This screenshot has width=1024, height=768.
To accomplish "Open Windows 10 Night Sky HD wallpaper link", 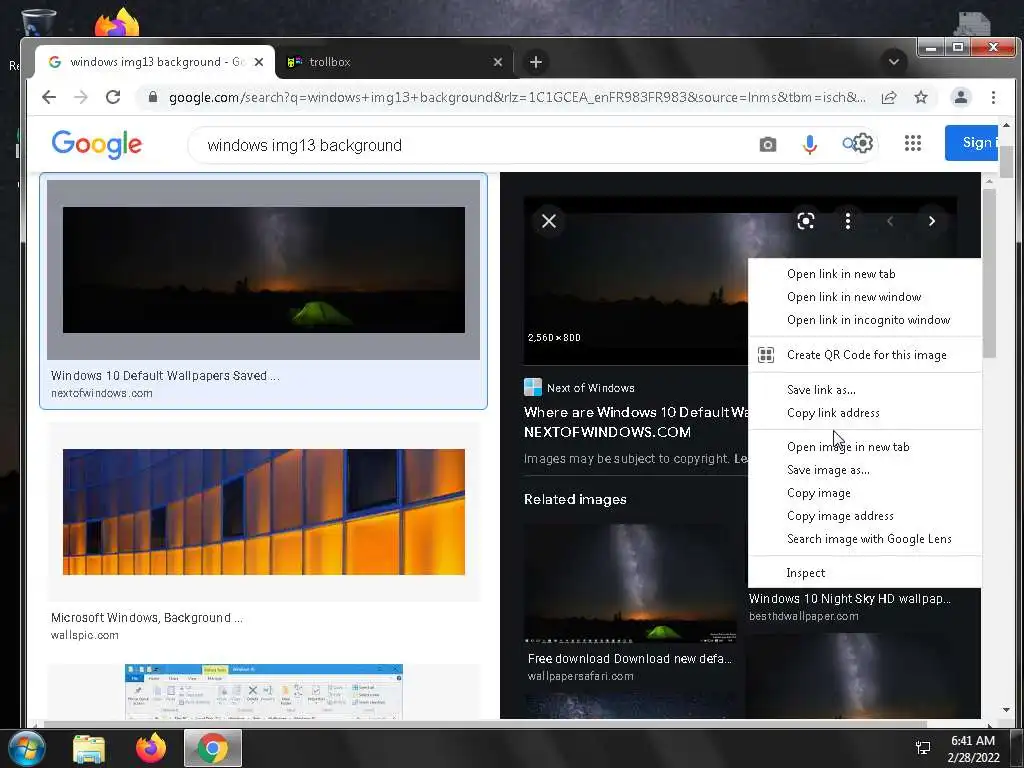I will (850, 598).
